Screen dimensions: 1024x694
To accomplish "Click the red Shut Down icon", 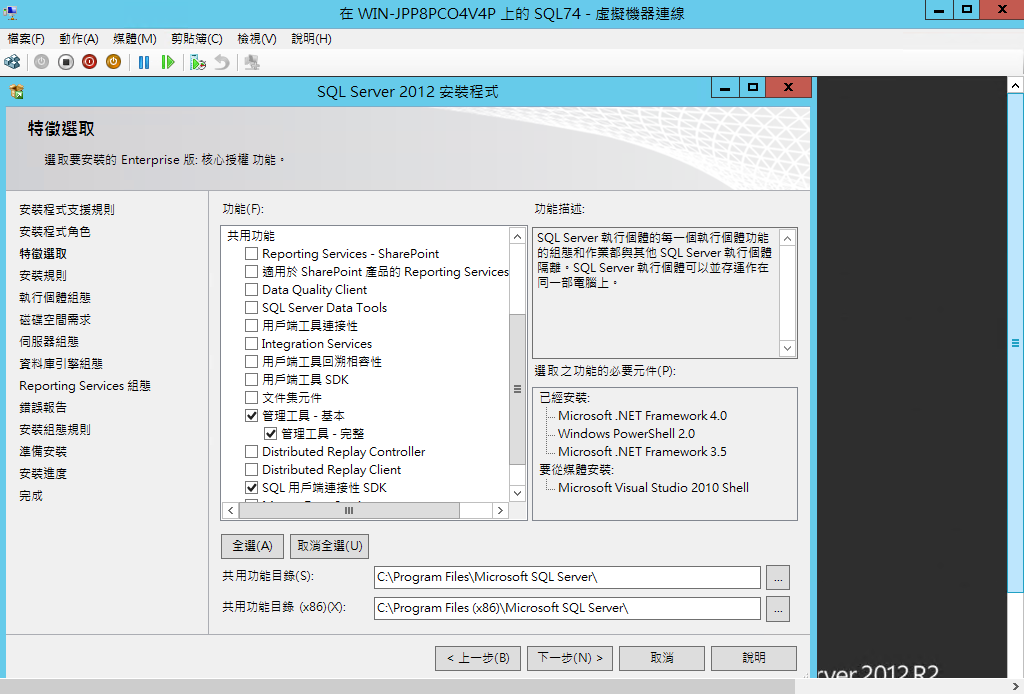I will pyautogui.click(x=89, y=62).
